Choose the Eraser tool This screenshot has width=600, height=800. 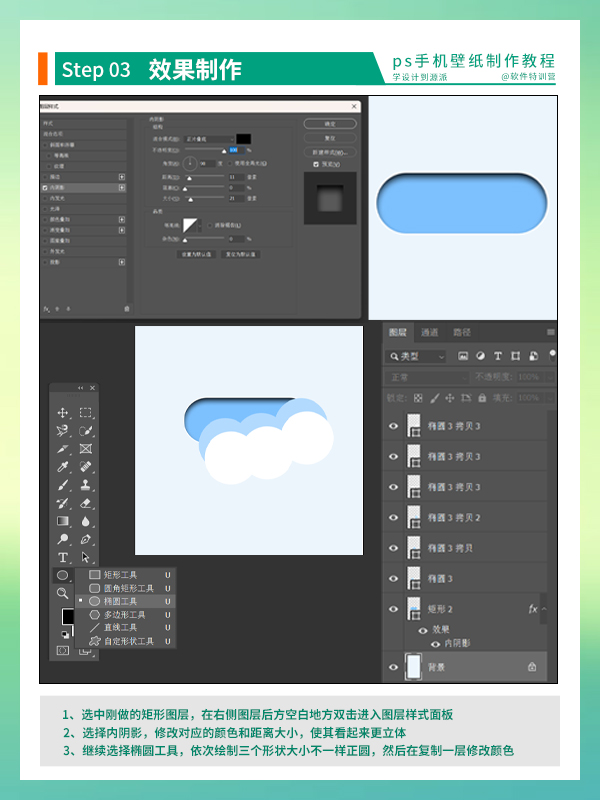coord(86,503)
